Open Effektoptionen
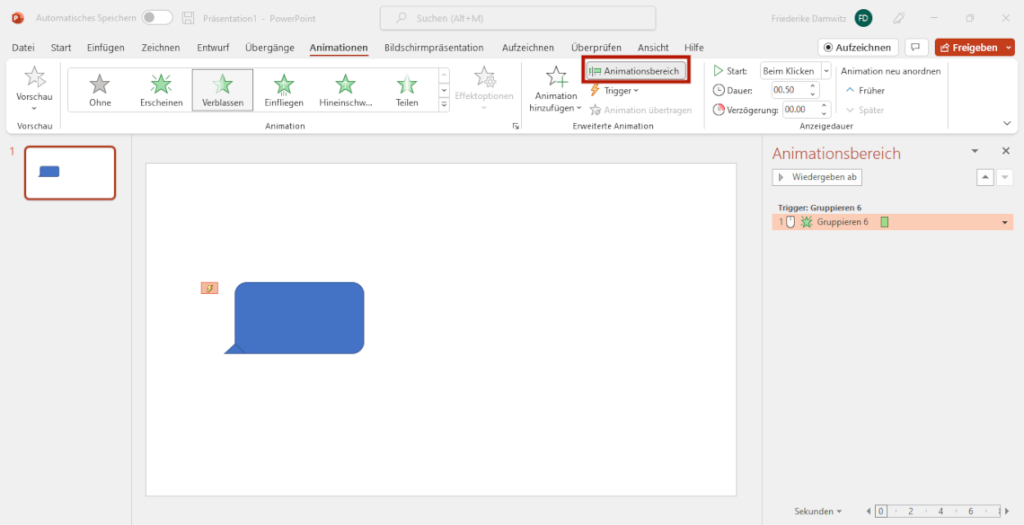The width and height of the screenshot is (1024, 525). click(x=484, y=88)
